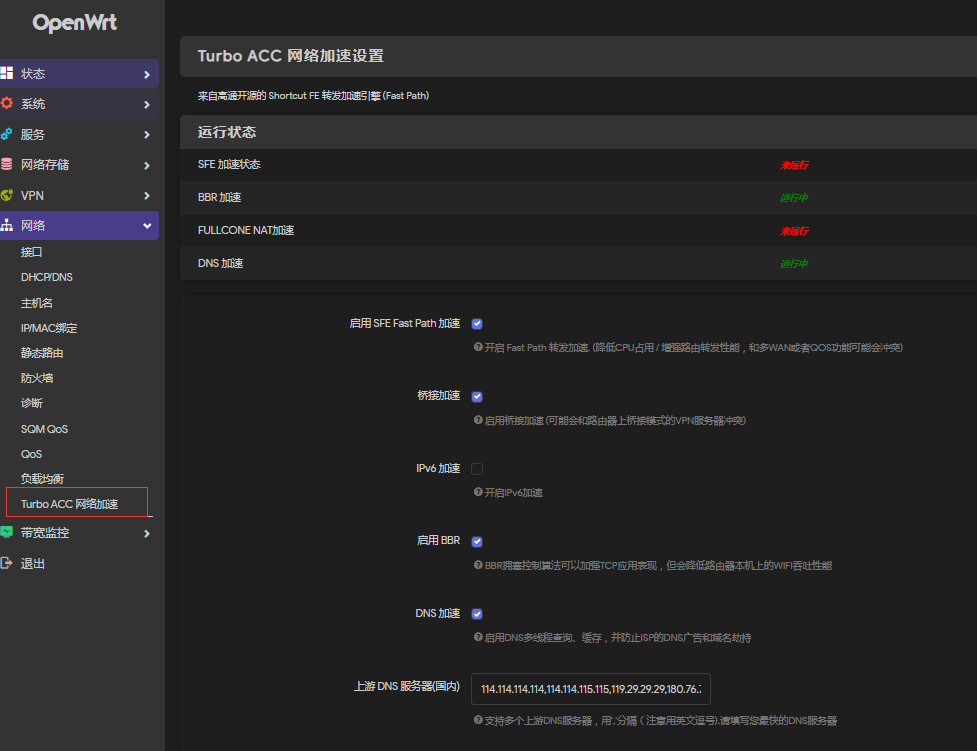977x751 pixels.
Task: Click the OpenWrt logo
Action: point(75,23)
